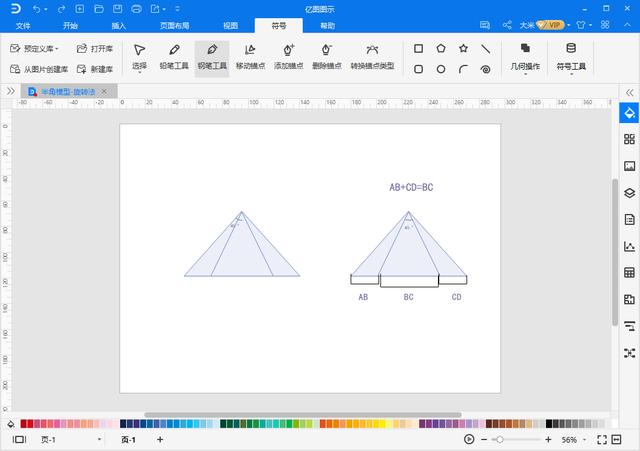This screenshot has width=640, height=451.
Task: Click the zoom out minus button
Action: point(484,440)
